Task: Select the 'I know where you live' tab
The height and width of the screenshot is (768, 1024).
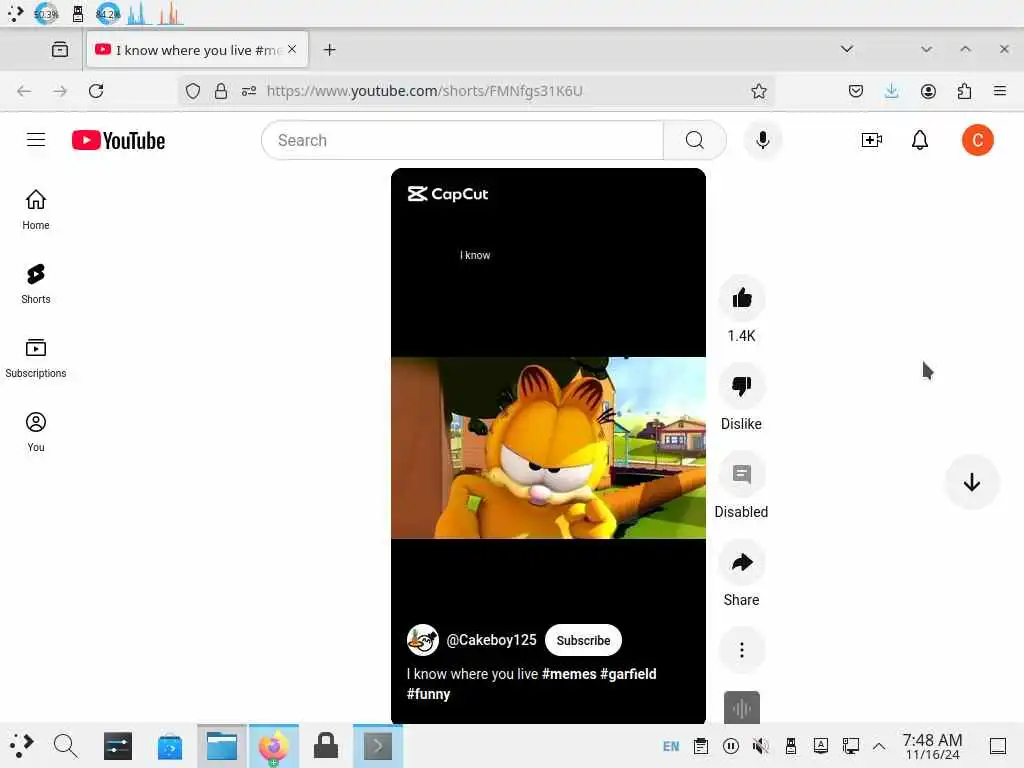Action: [197, 50]
